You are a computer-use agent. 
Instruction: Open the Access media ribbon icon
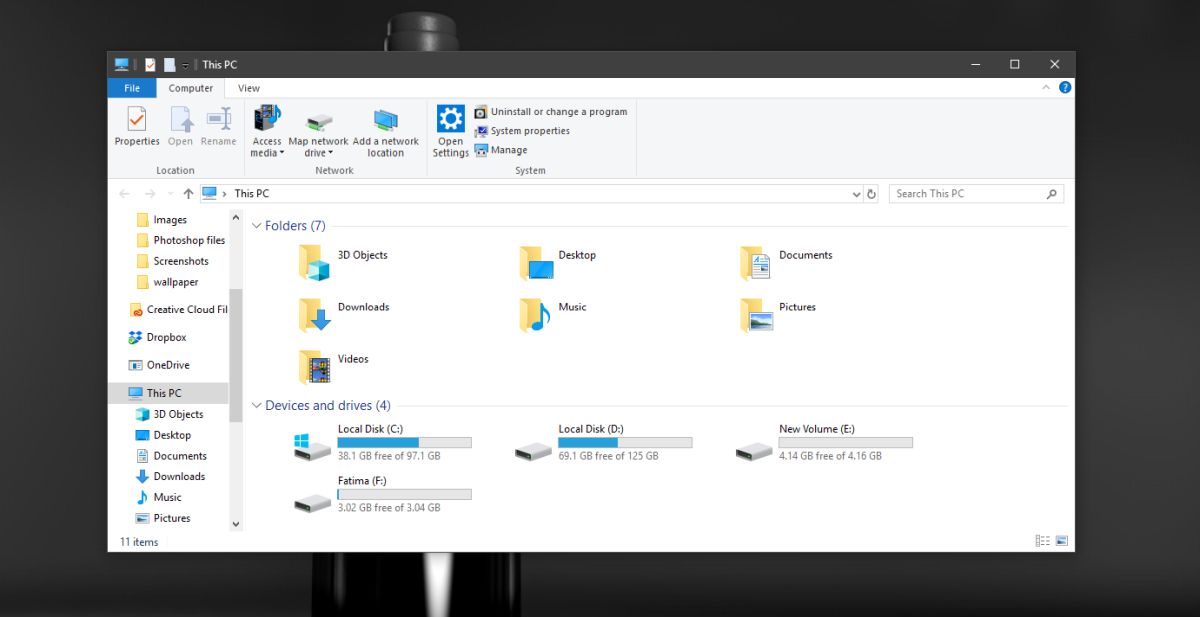click(267, 118)
